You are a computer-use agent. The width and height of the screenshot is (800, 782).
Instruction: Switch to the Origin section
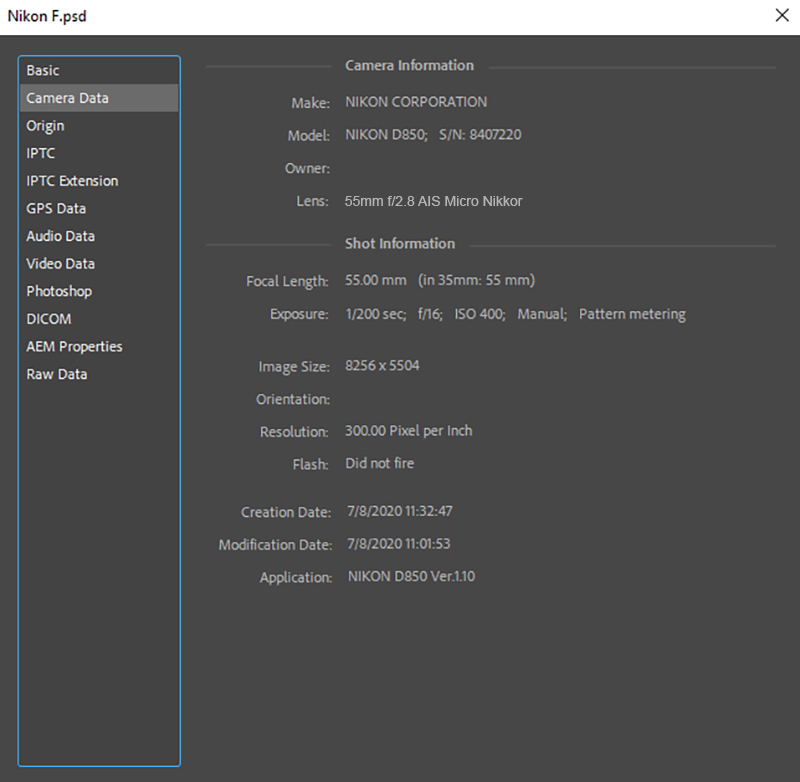[x=45, y=126]
